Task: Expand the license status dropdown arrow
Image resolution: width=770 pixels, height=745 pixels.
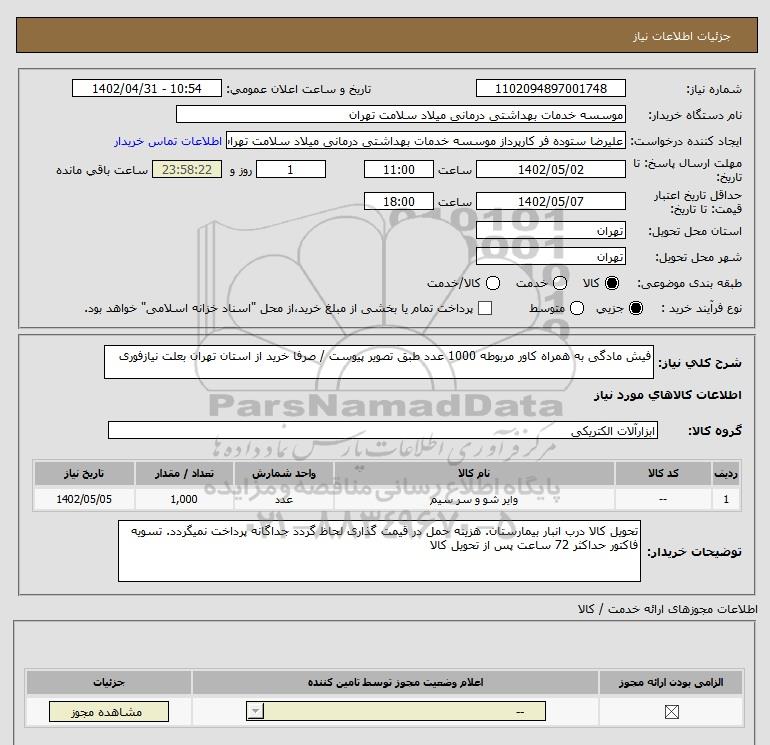Action: tap(256, 712)
